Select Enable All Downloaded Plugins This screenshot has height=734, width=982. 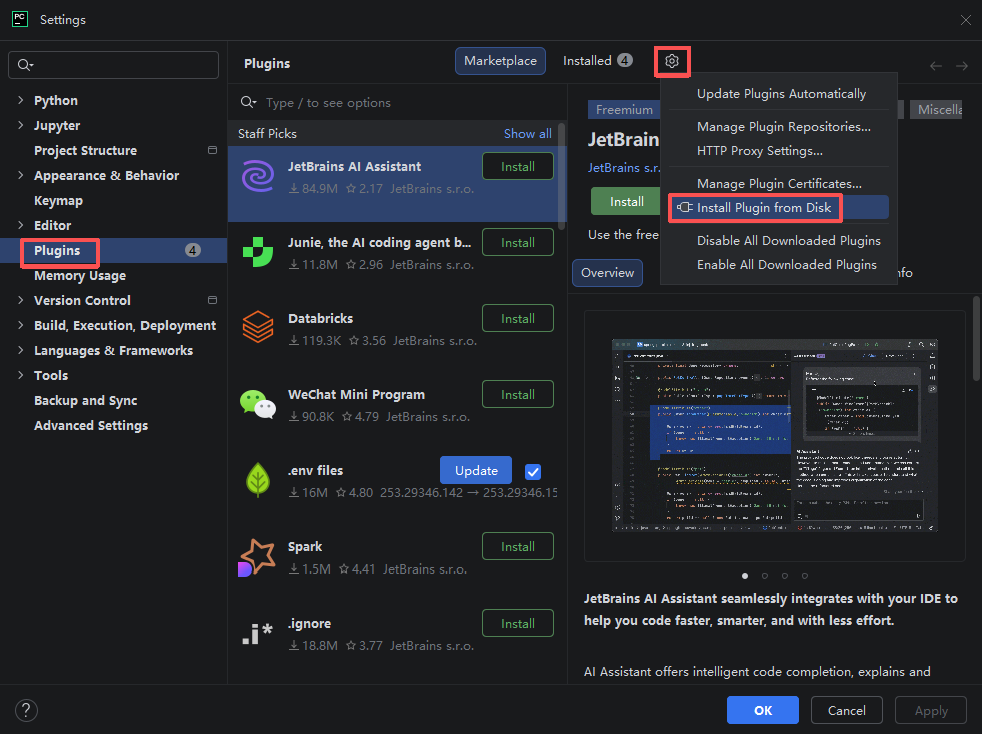787,265
